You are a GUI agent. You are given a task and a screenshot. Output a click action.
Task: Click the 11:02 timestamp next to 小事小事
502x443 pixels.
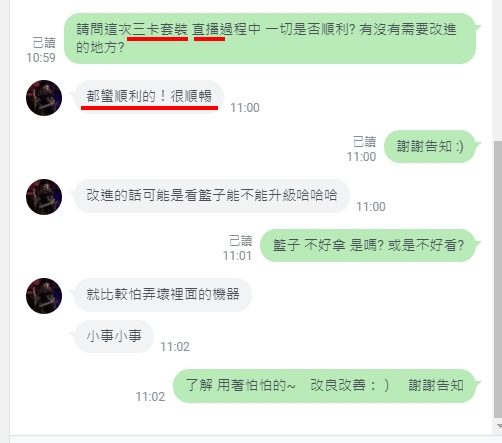175,347
